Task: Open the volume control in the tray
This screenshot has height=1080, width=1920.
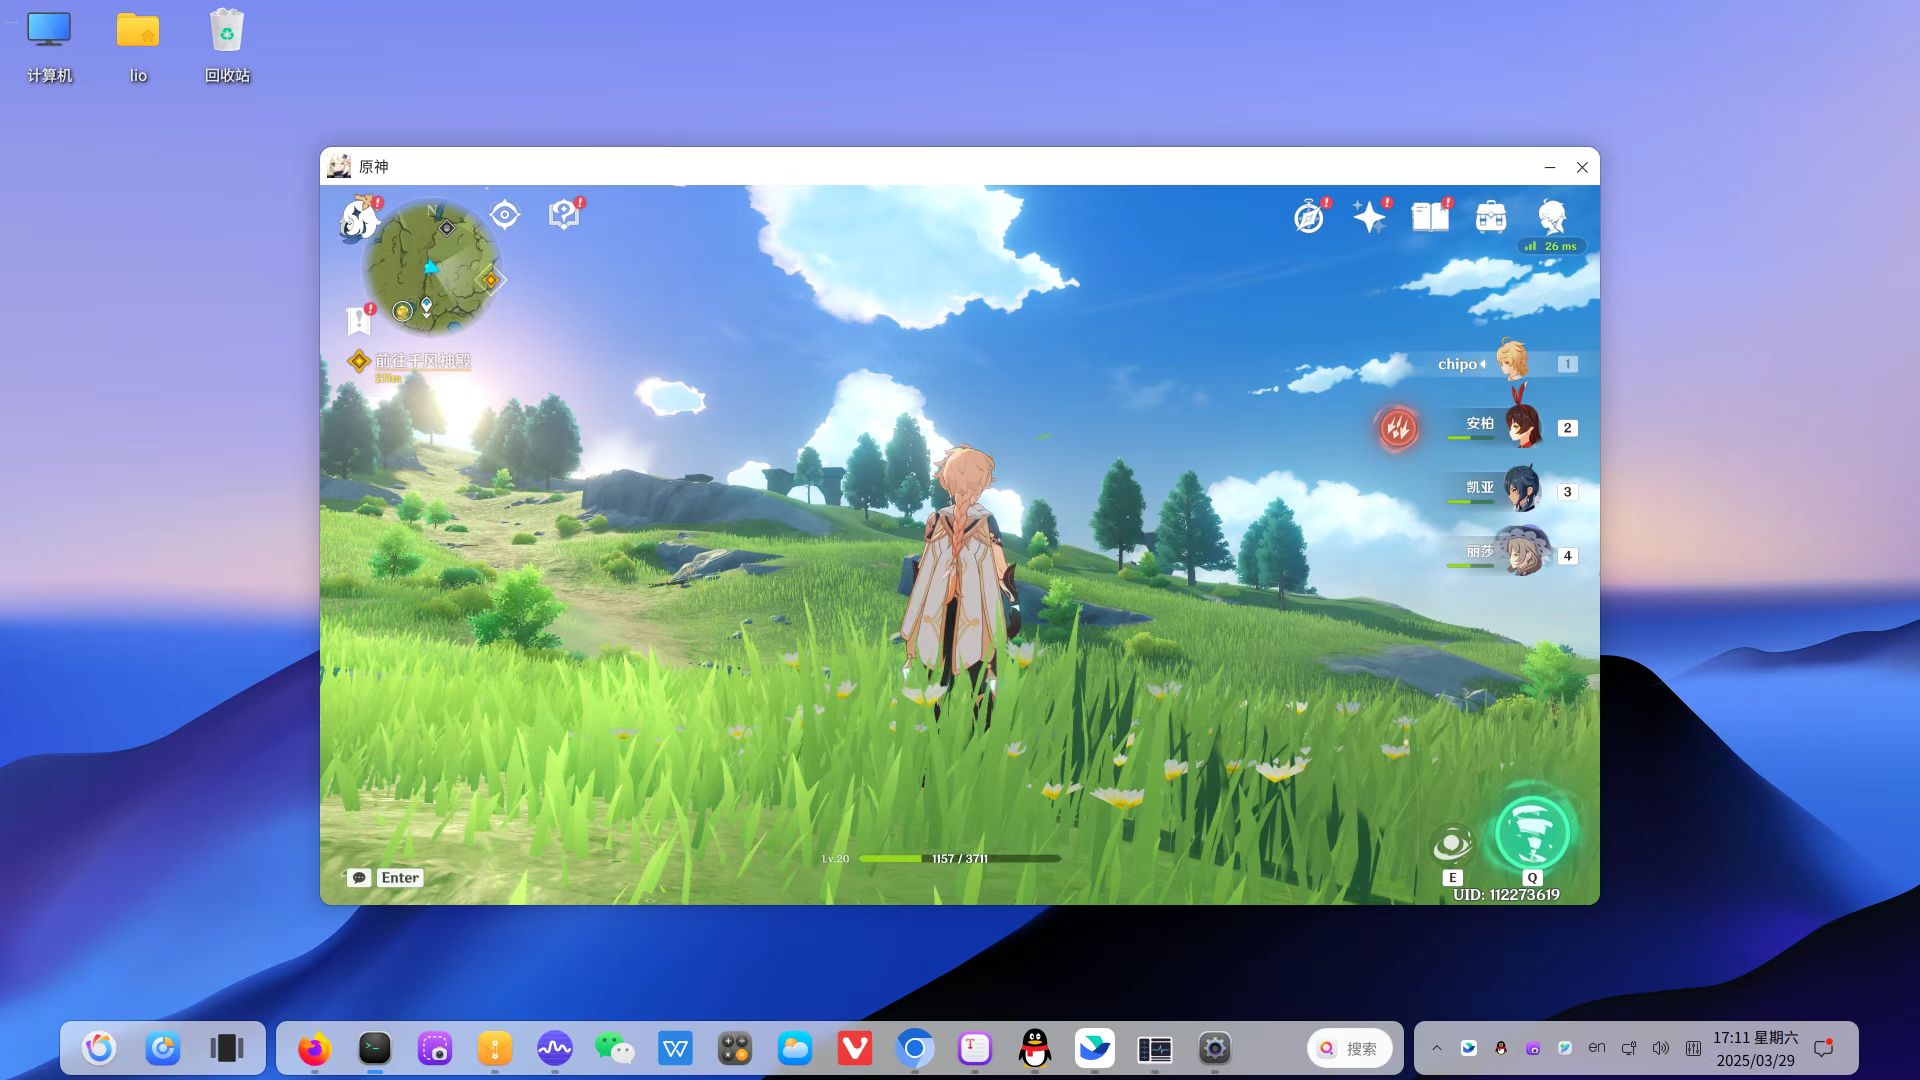Action: (x=1661, y=1048)
